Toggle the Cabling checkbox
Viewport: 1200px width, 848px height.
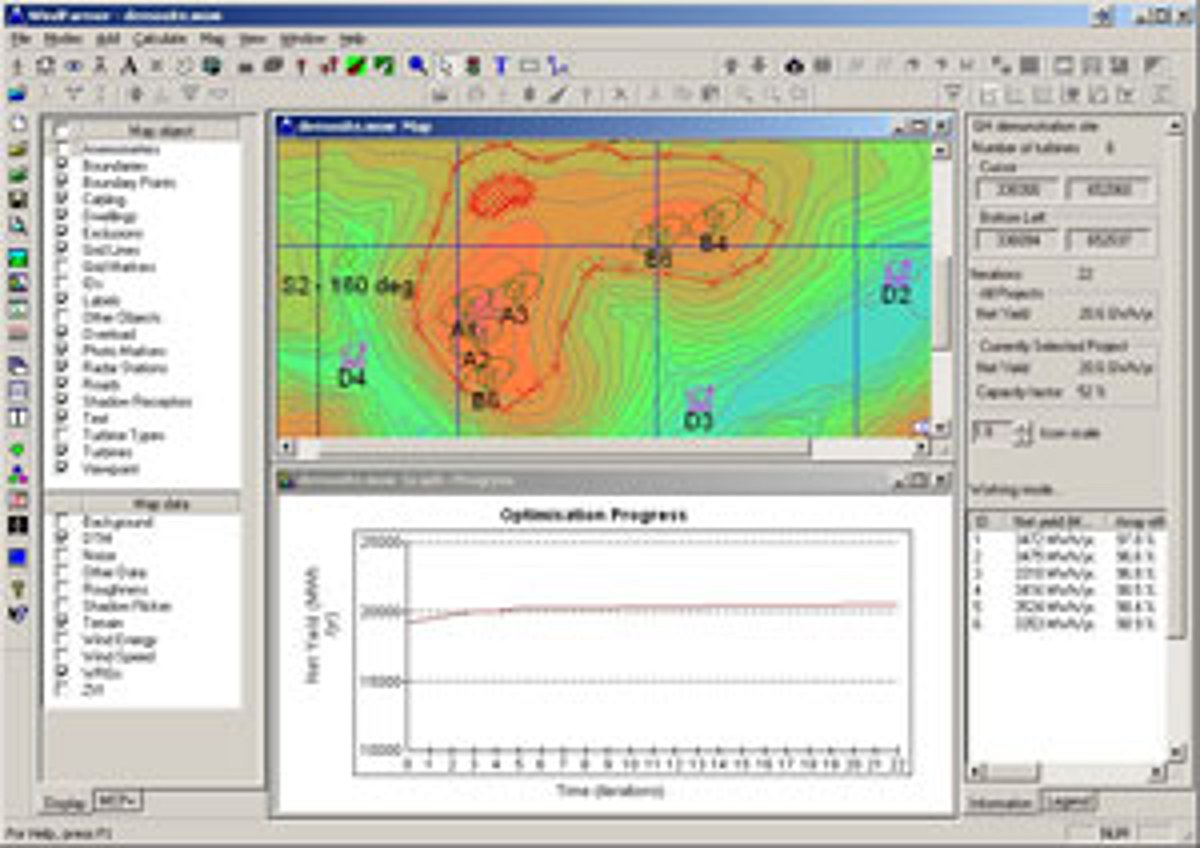point(63,200)
